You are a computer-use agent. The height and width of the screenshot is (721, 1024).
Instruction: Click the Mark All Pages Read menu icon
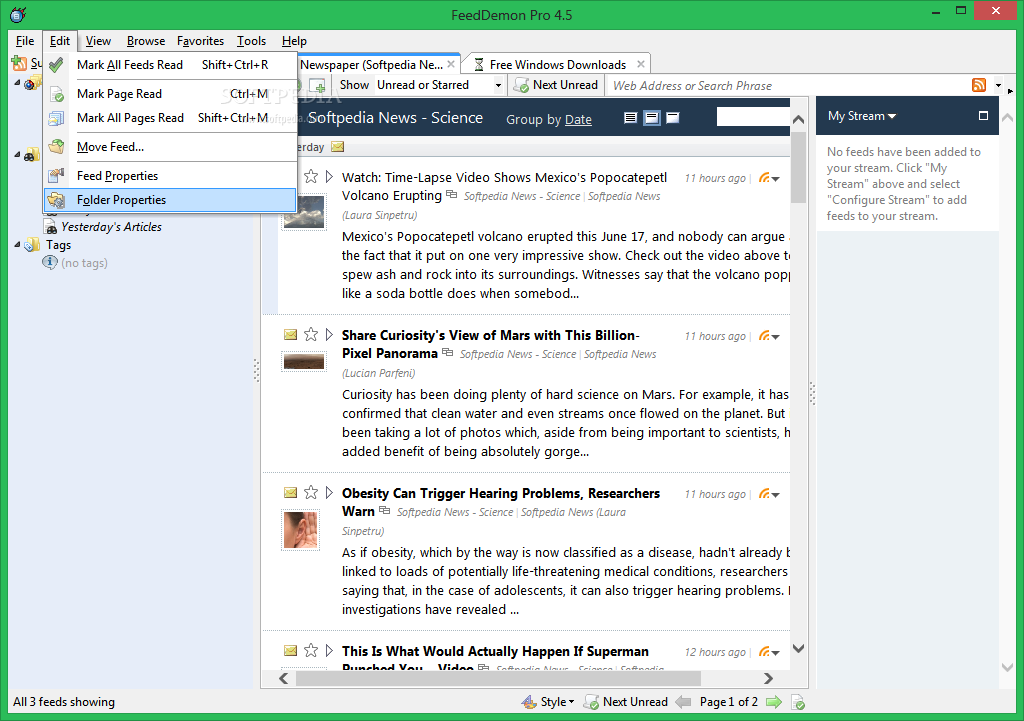(56, 118)
